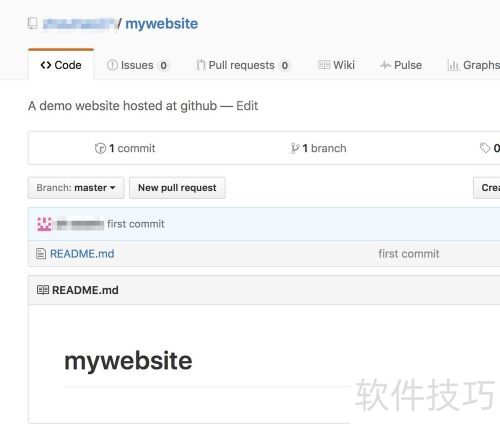Click the Pulse waveform icon
This screenshot has height=432, width=500.
click(x=386, y=65)
